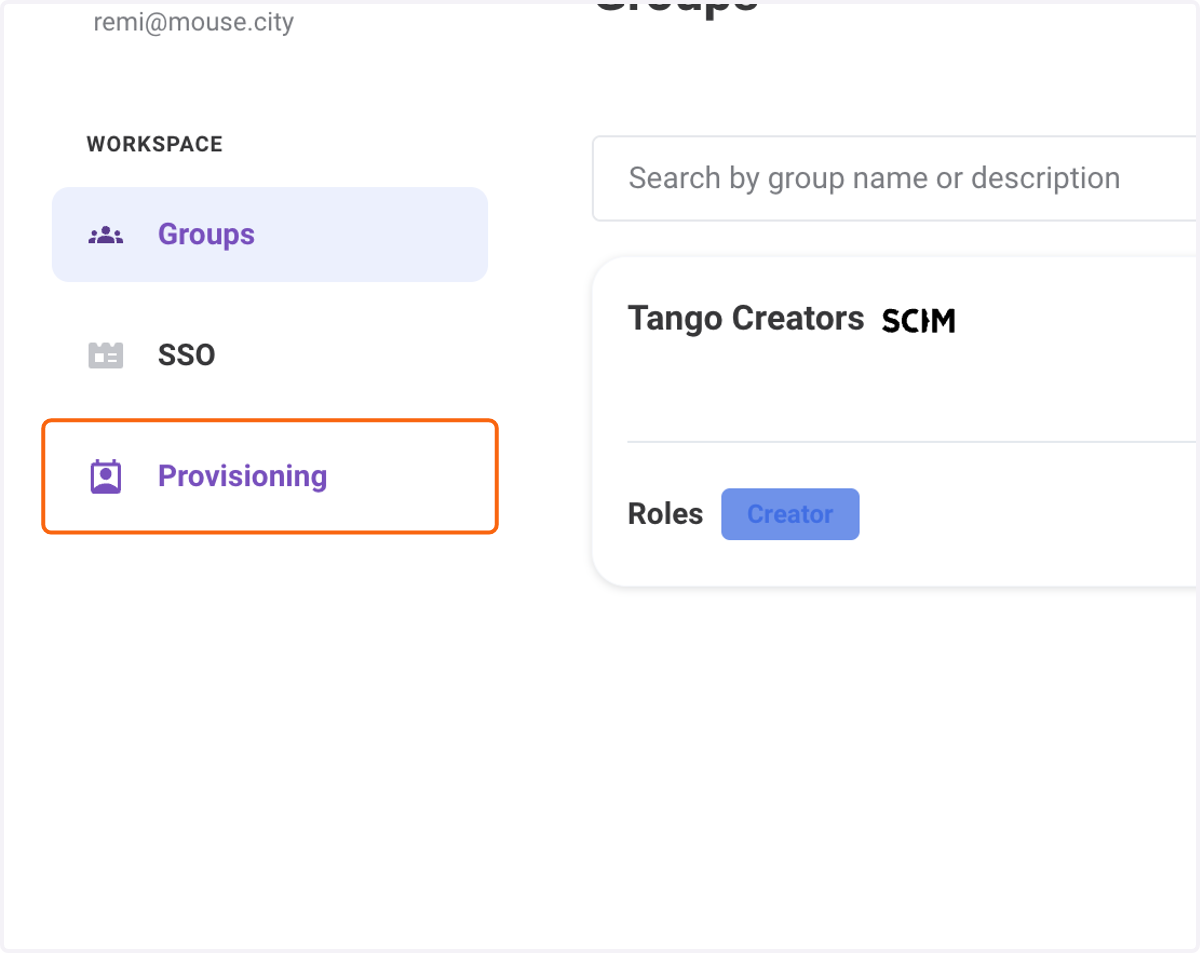Click the Roles label in group card
The width and height of the screenshot is (1200, 953).
(665, 514)
